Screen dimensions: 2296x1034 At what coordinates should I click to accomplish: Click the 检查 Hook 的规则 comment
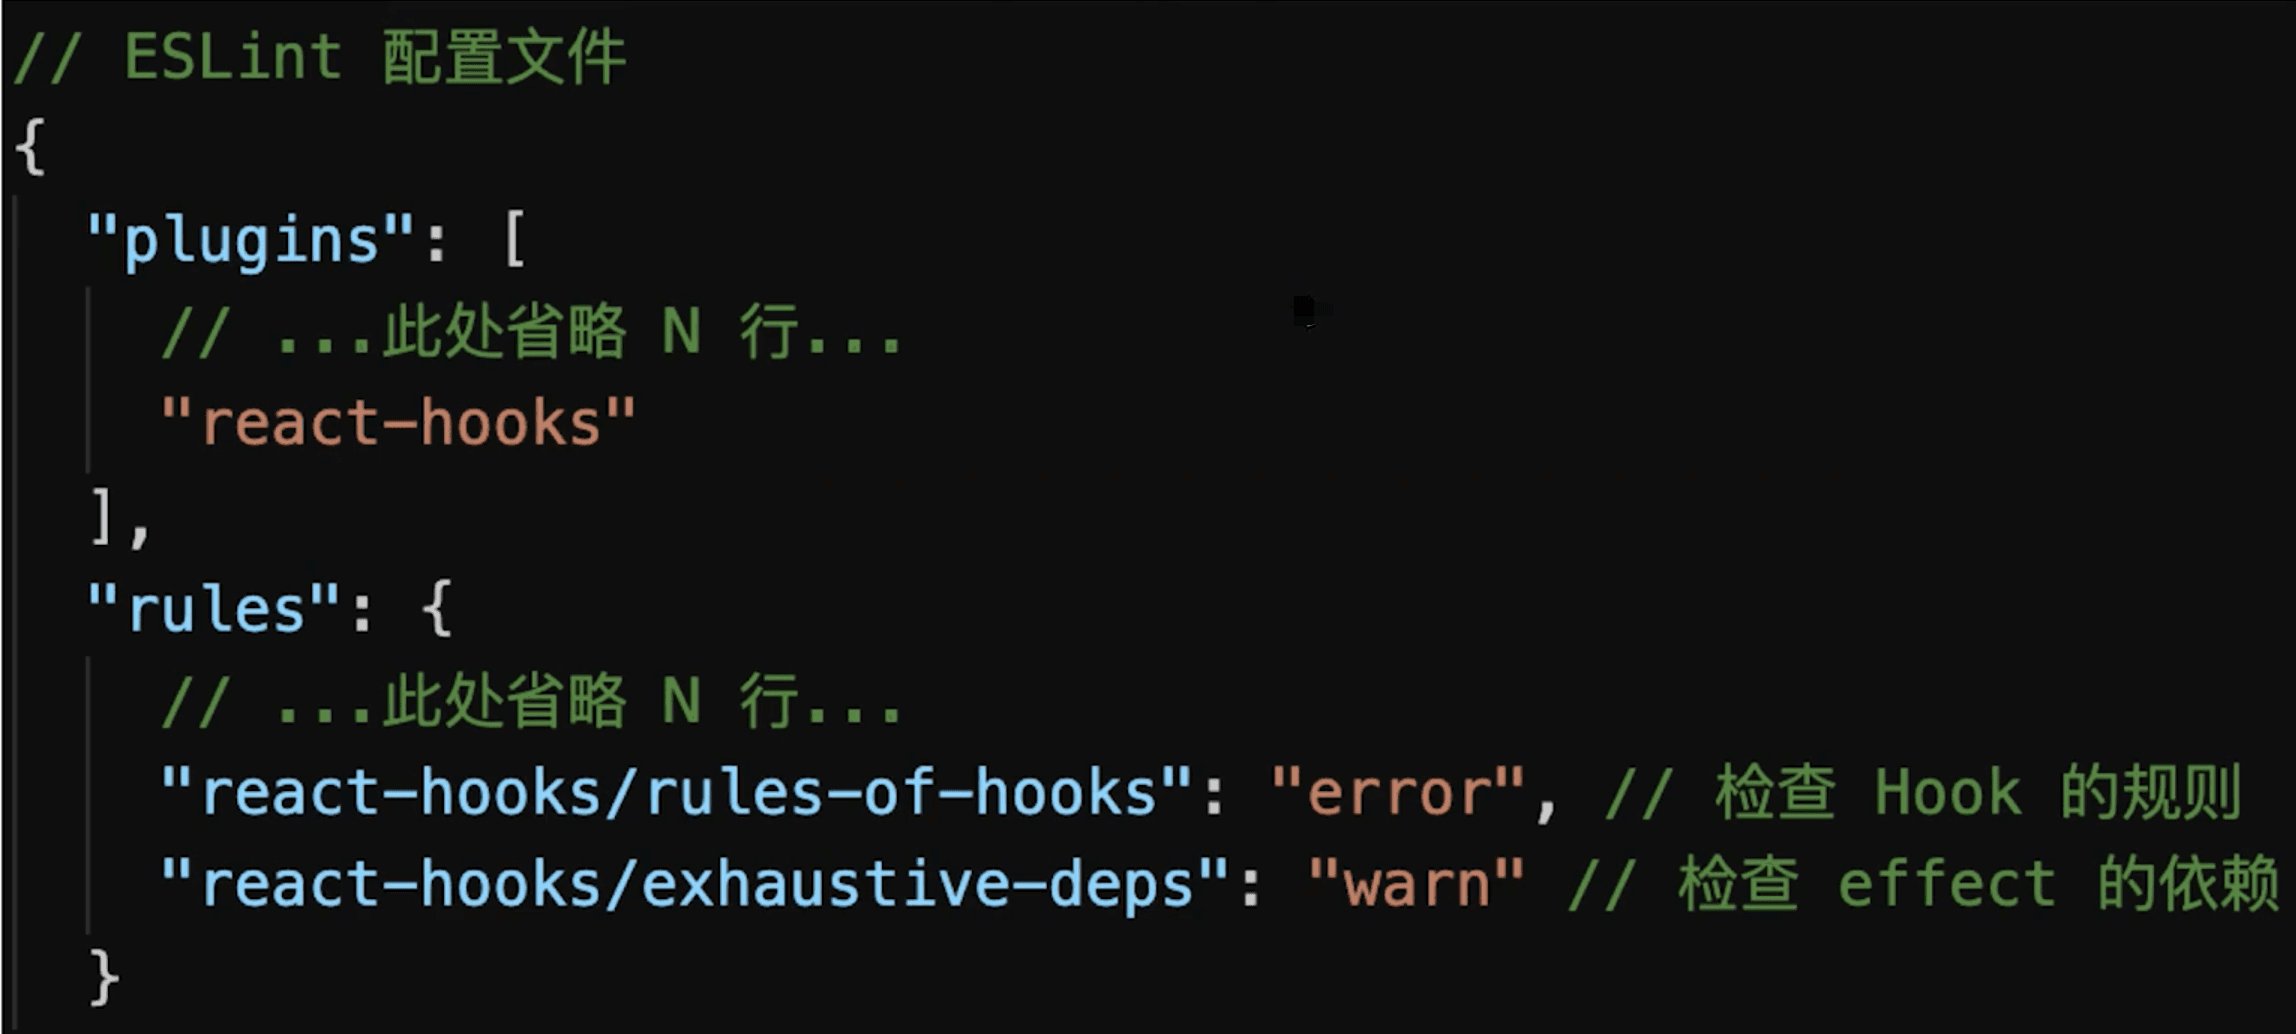click(x=1923, y=793)
